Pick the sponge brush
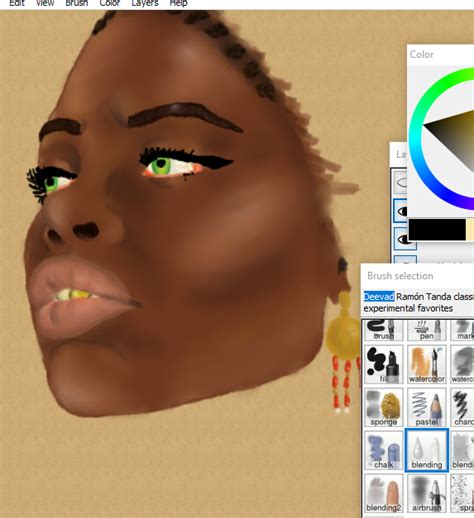 tap(384, 407)
